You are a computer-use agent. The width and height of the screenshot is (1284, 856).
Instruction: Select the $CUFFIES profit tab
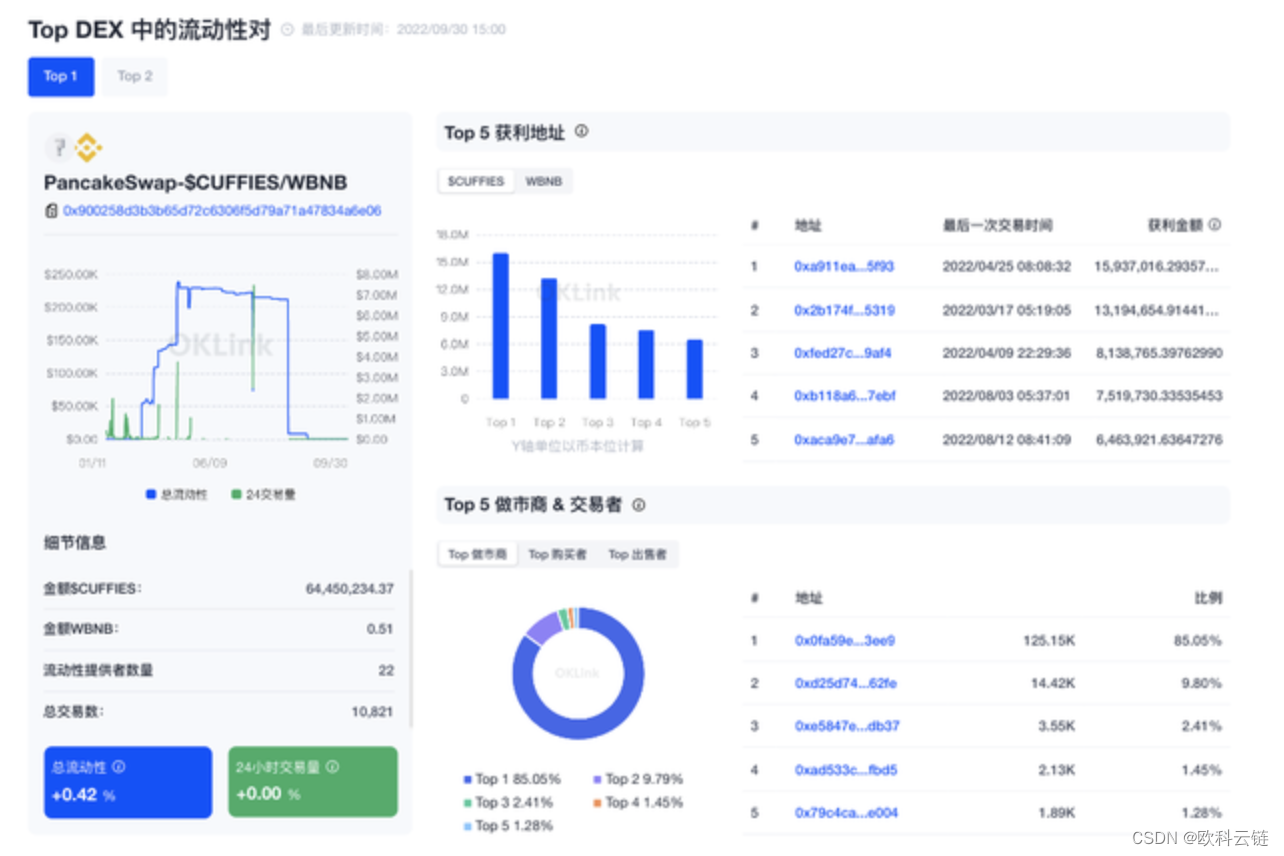point(476,182)
